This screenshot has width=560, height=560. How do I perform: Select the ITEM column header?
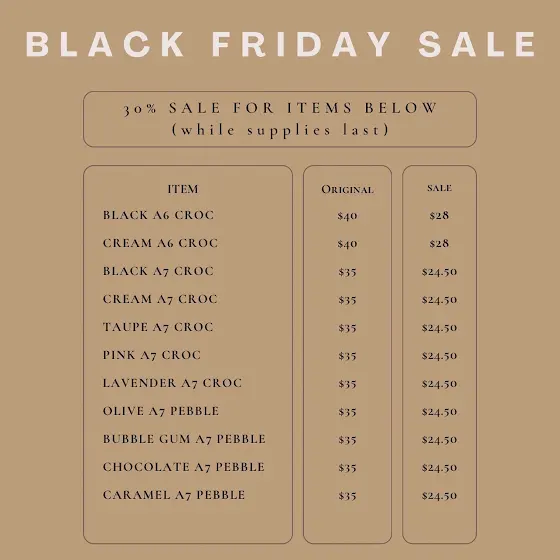pyautogui.click(x=183, y=189)
